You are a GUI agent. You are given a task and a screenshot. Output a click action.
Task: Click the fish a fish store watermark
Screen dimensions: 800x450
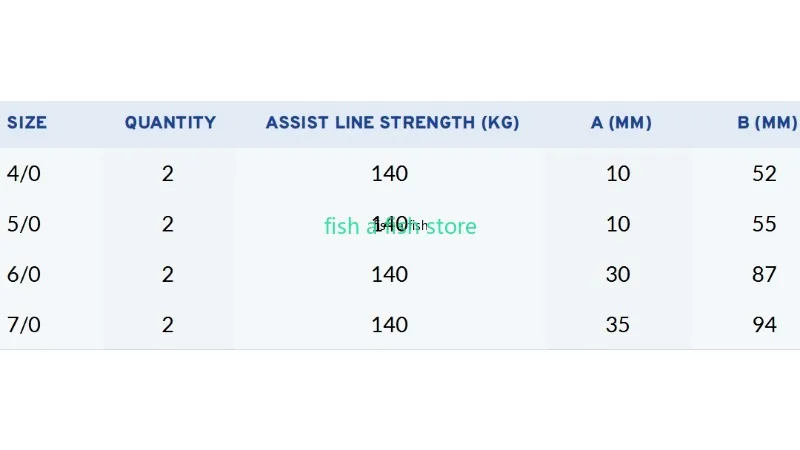coord(401,226)
